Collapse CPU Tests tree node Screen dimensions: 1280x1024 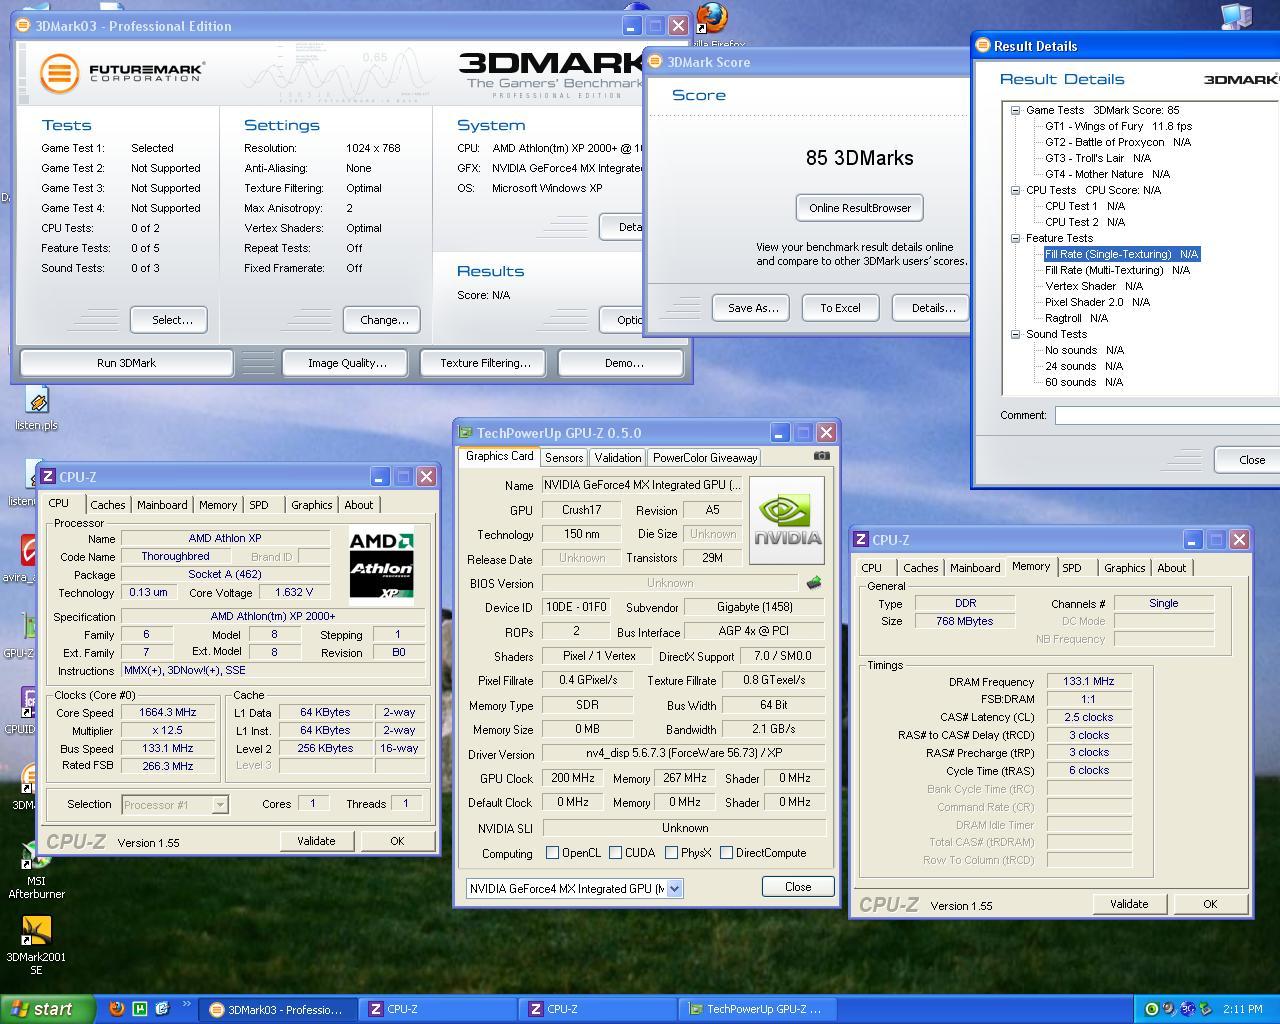[x=1015, y=190]
